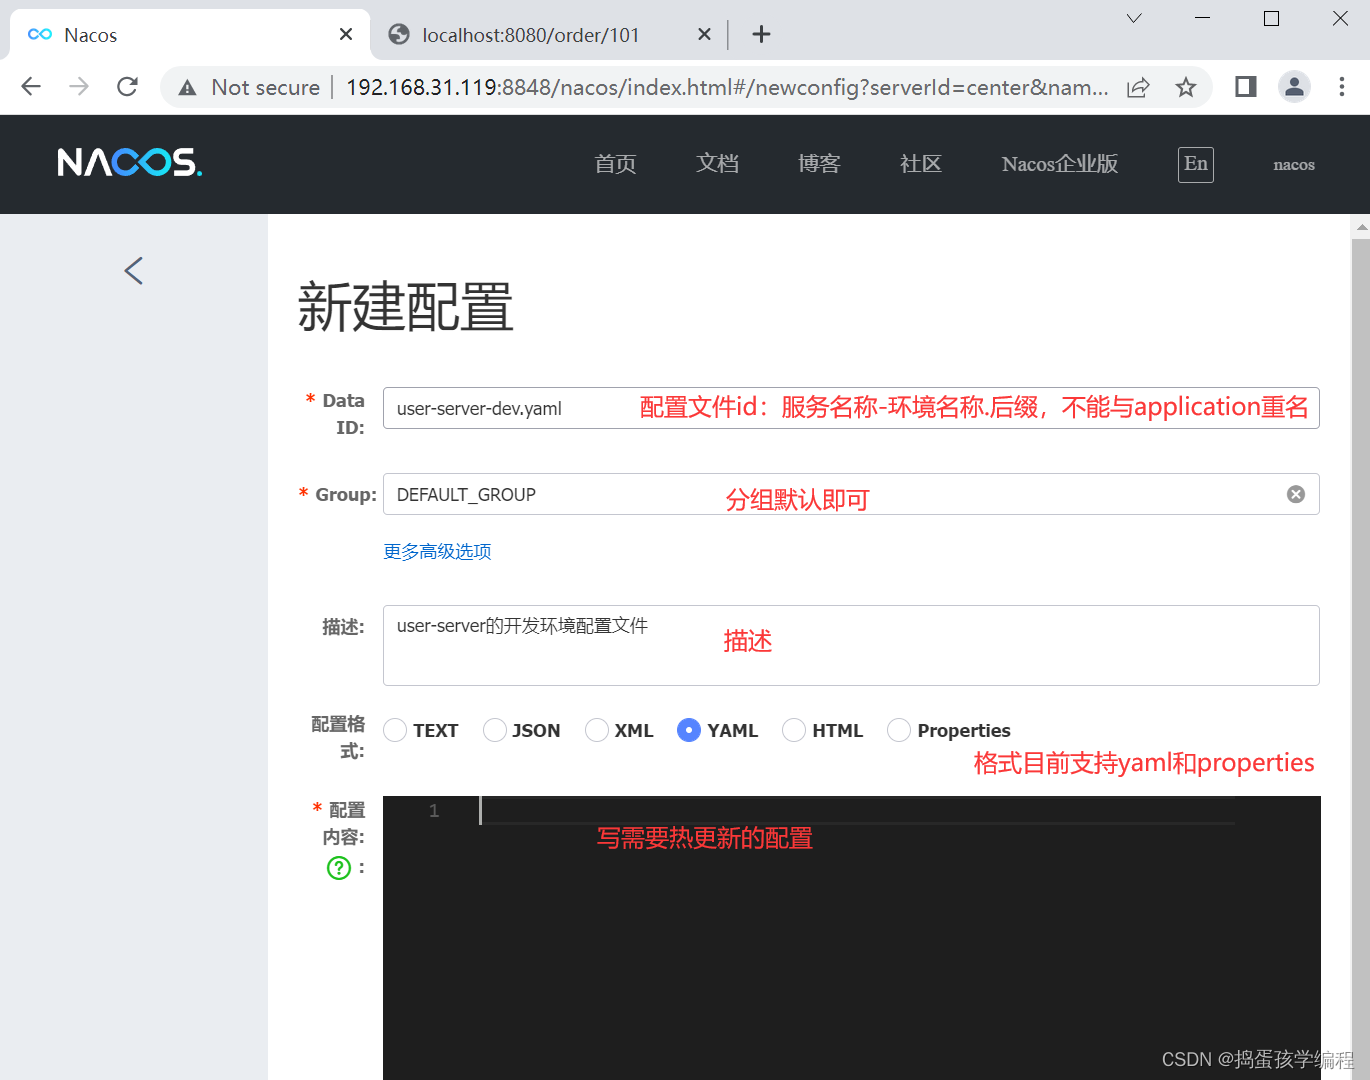This screenshot has width=1370, height=1080.
Task: Click line 1 of the config editor
Action: [857, 810]
